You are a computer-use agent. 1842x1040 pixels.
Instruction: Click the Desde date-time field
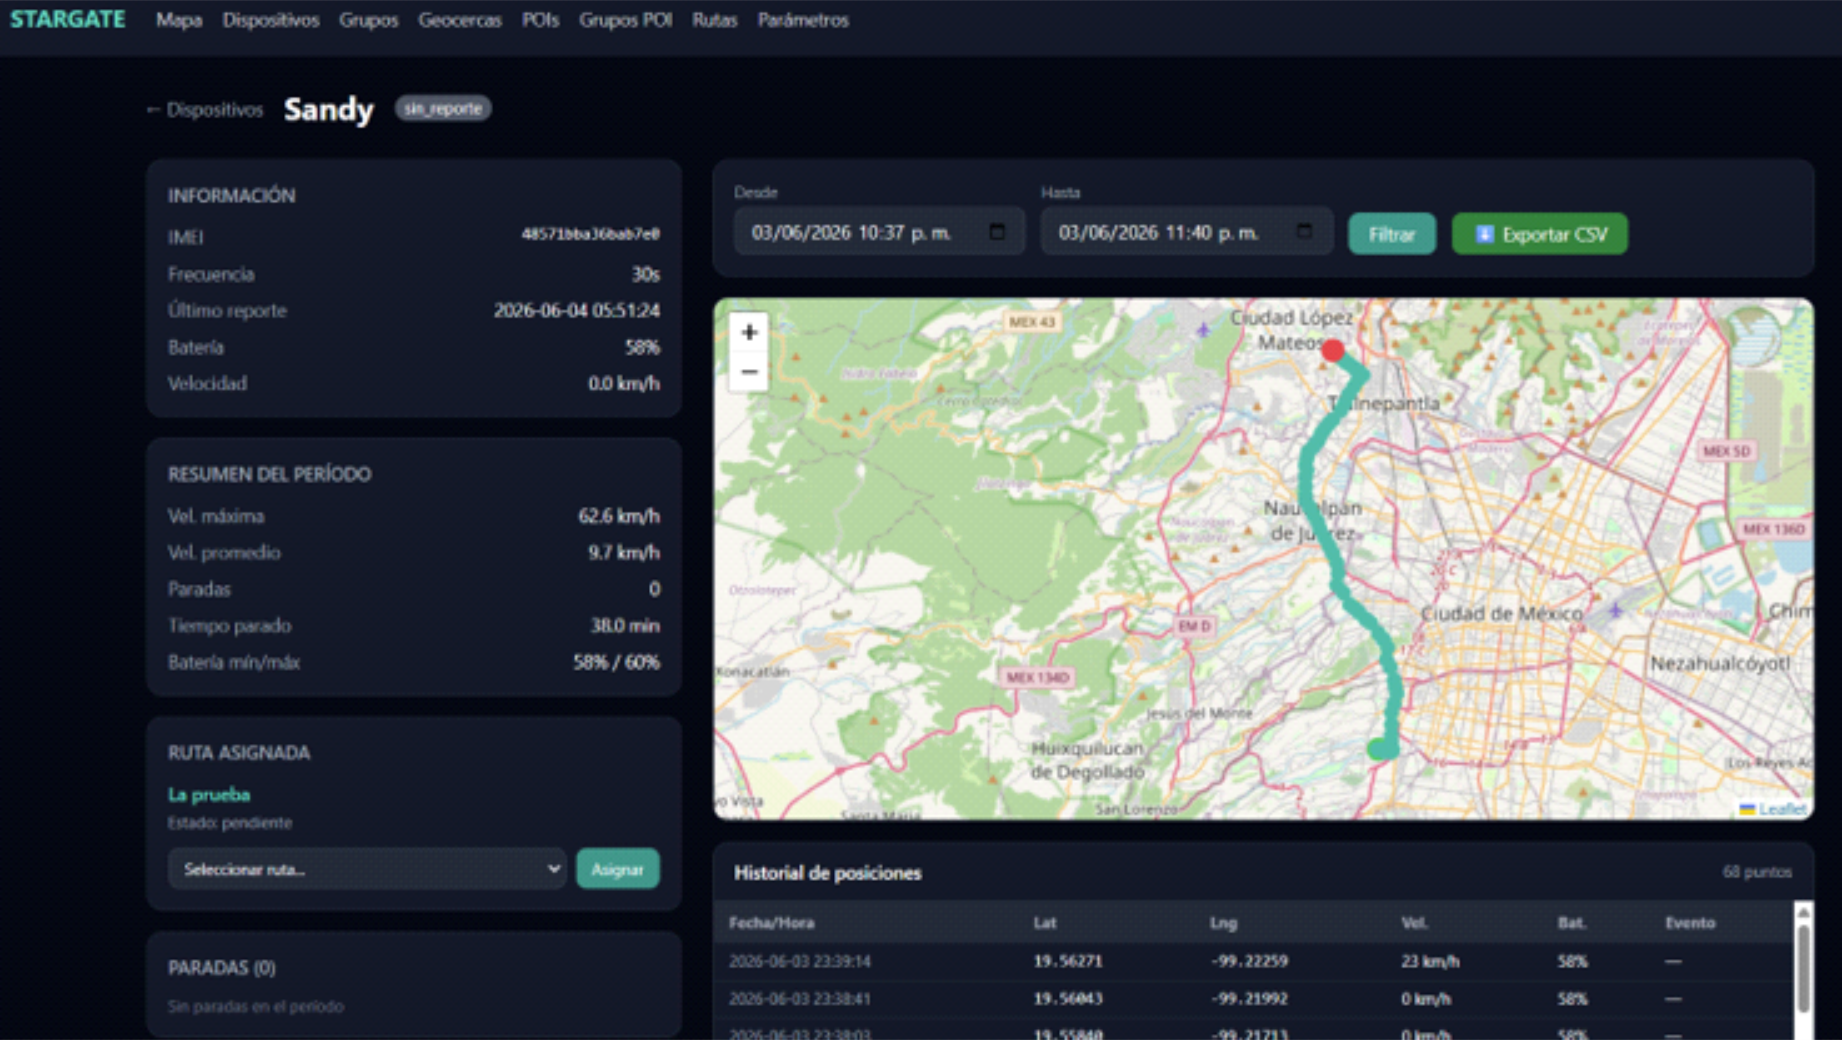pyautogui.click(x=879, y=232)
